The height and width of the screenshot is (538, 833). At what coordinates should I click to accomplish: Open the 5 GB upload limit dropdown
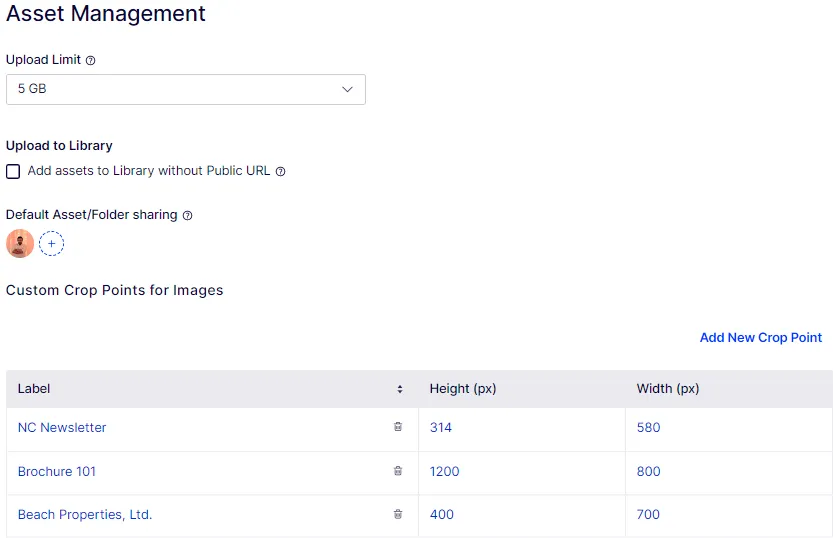pos(186,89)
